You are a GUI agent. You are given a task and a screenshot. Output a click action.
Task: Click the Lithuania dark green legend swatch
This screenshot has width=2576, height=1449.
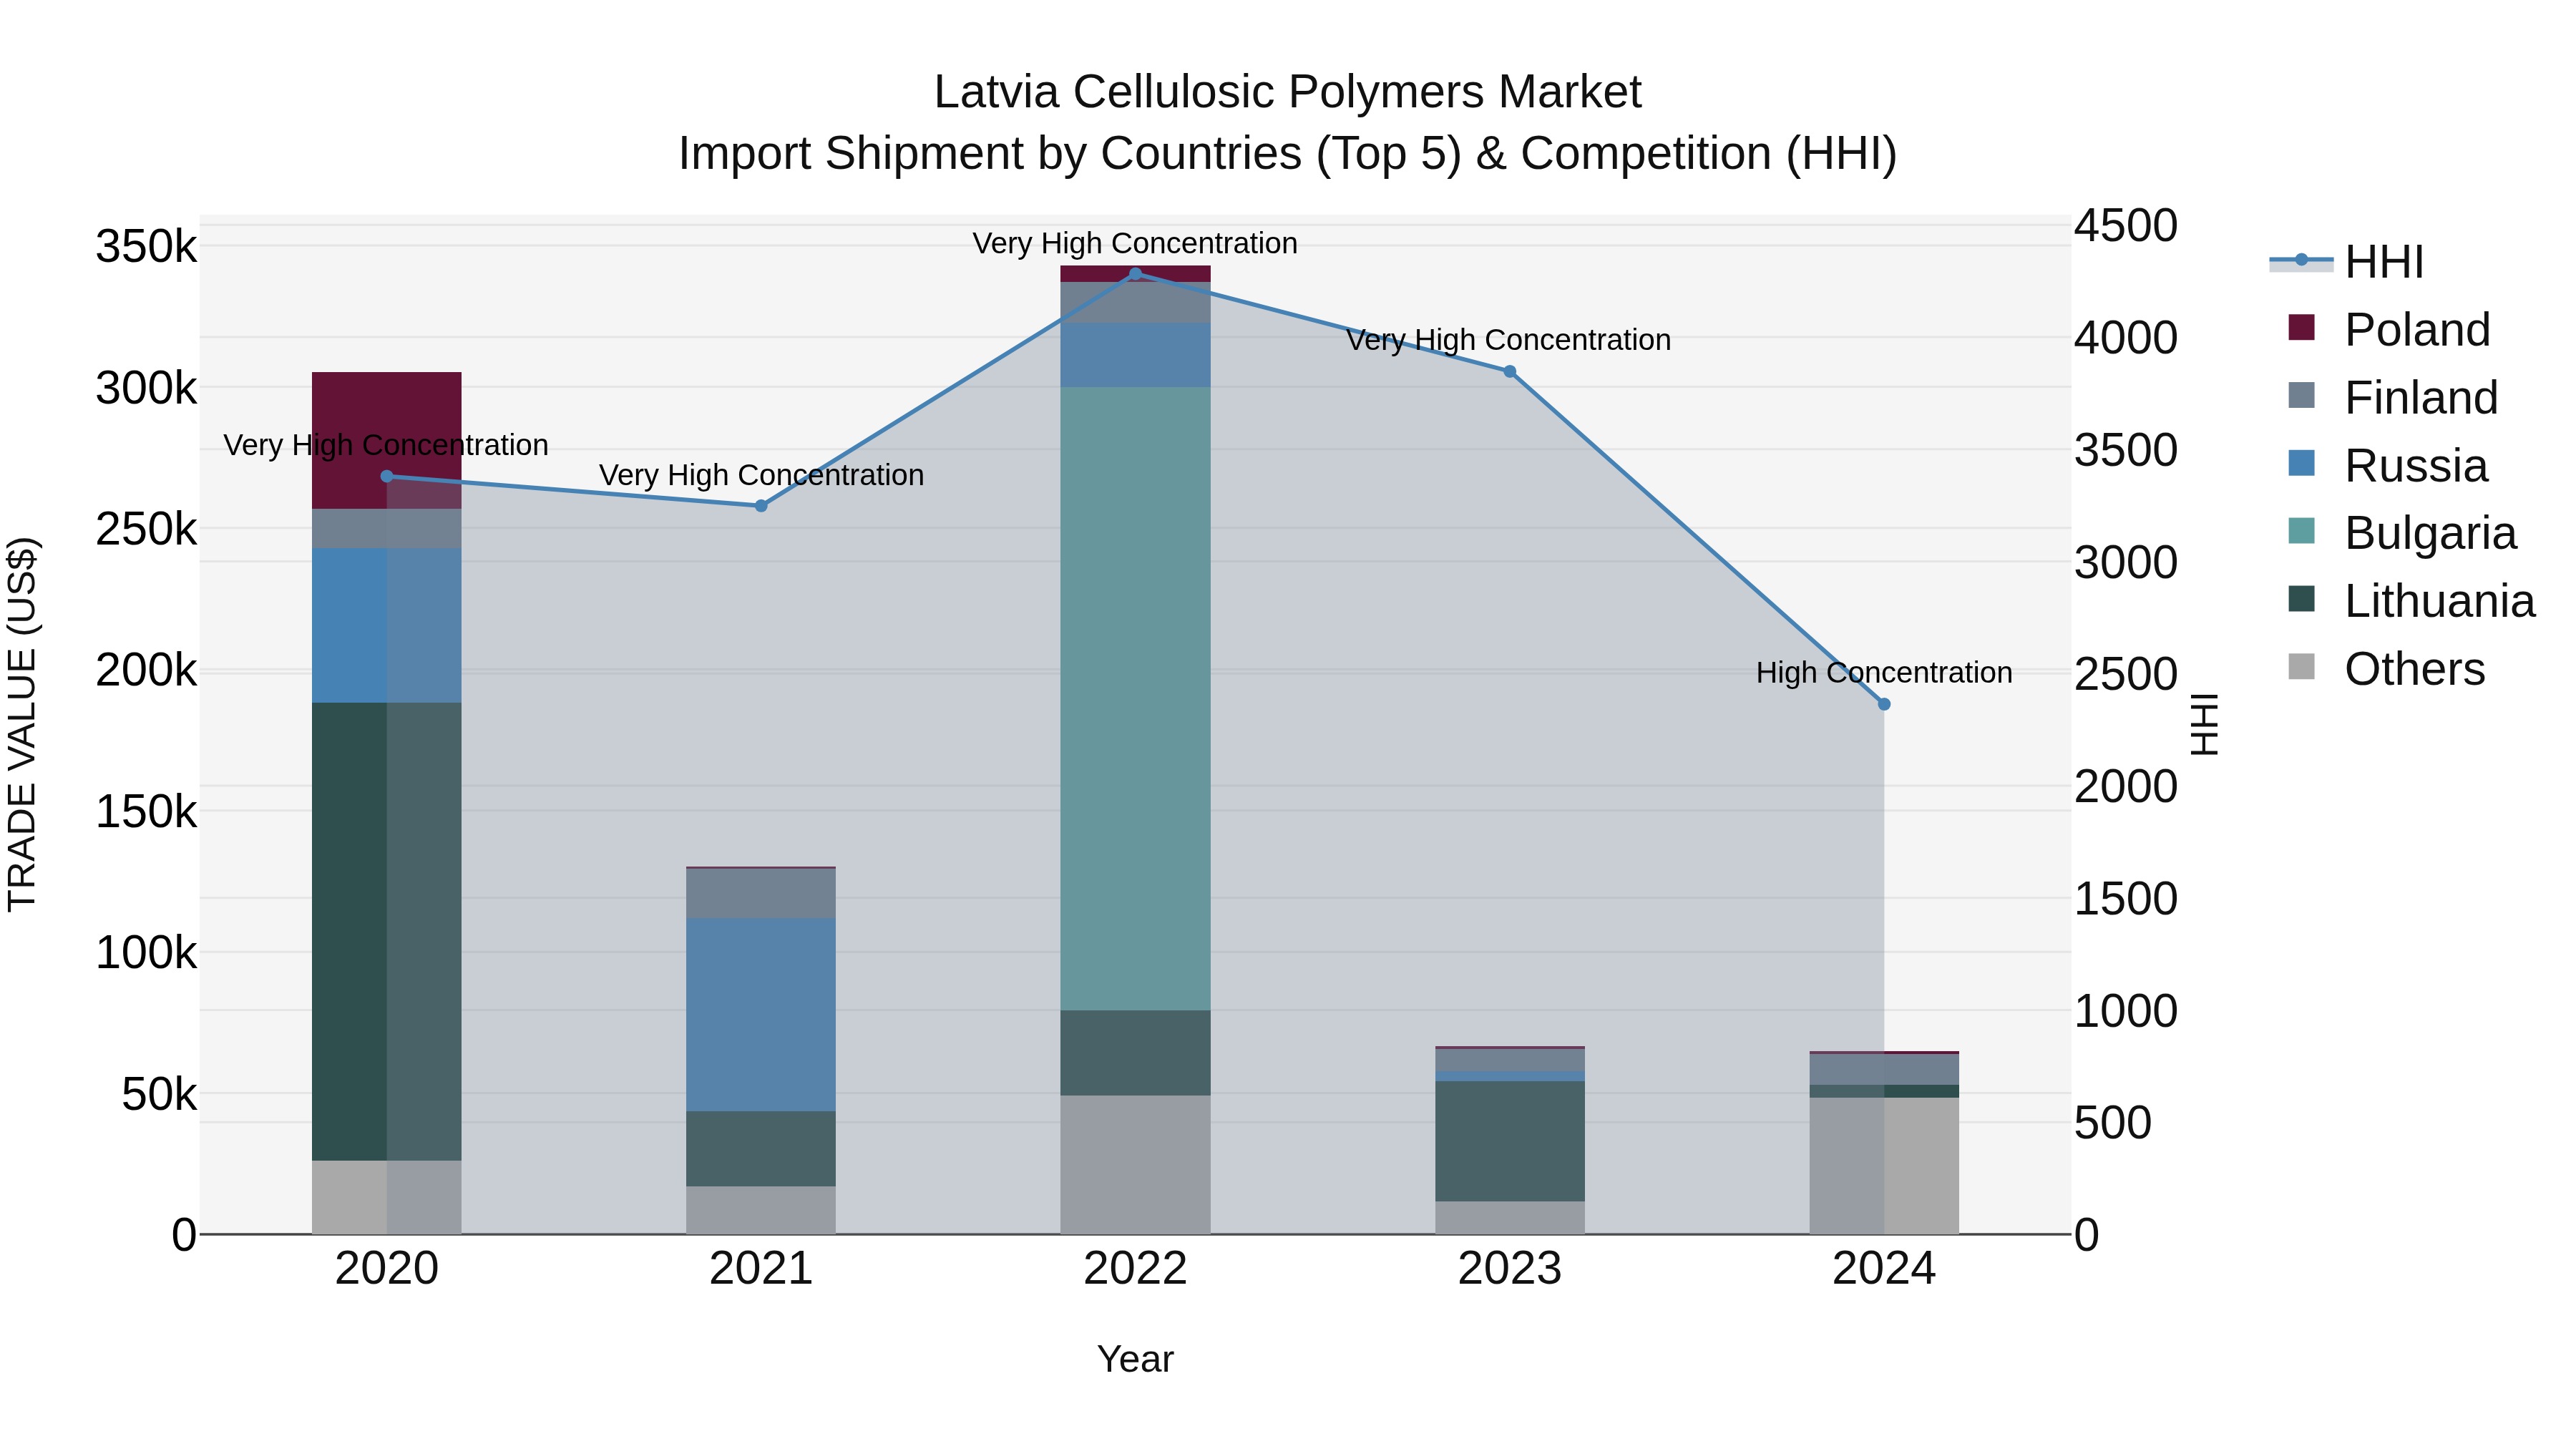tap(2301, 598)
